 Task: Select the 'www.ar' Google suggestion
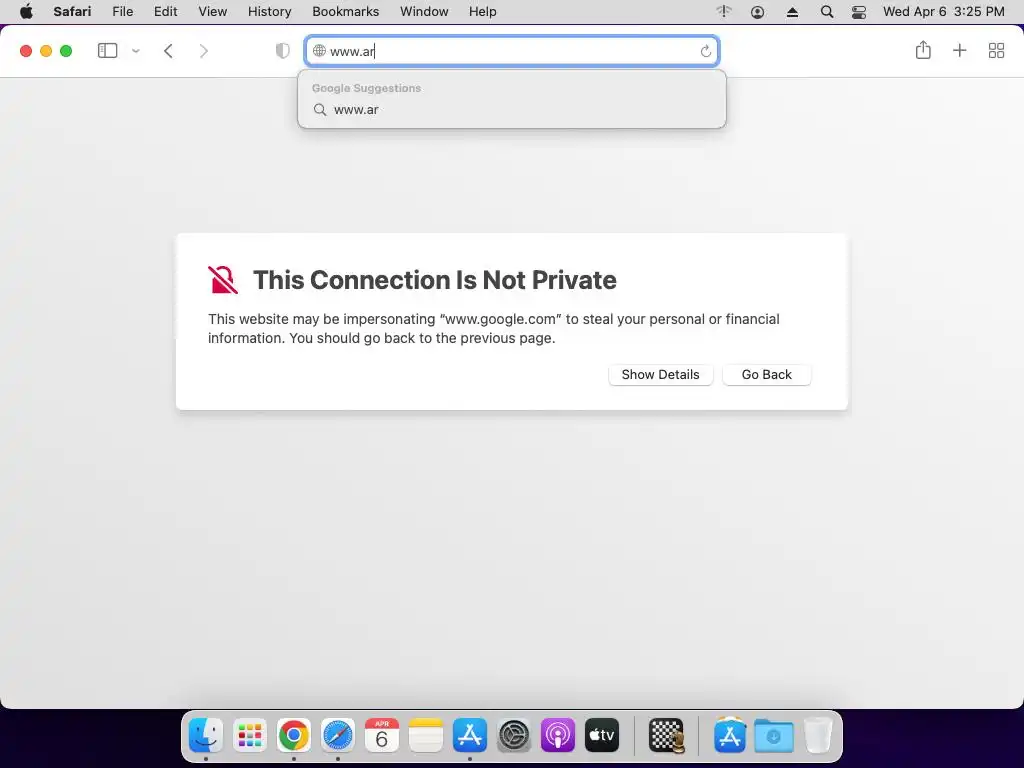(x=512, y=110)
